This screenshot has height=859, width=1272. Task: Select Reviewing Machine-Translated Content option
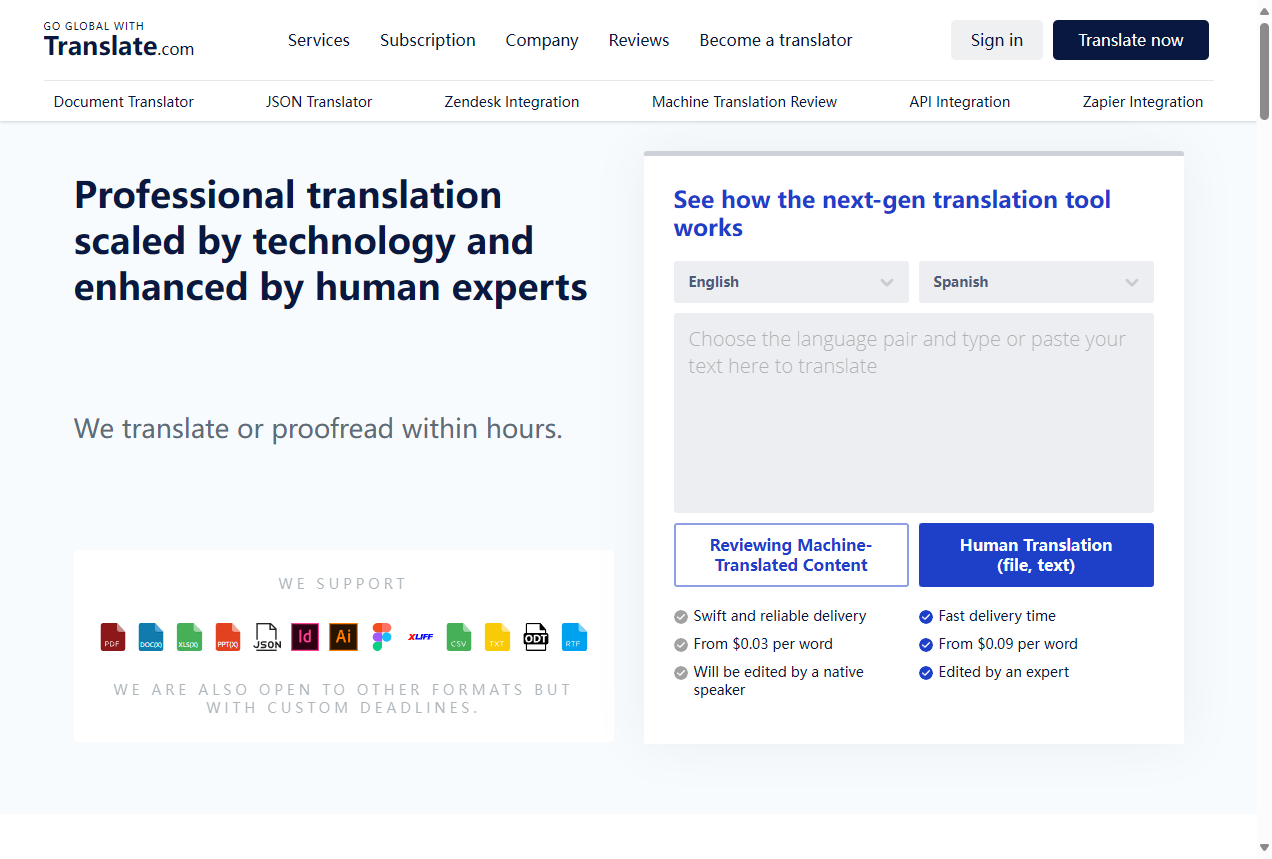click(791, 555)
